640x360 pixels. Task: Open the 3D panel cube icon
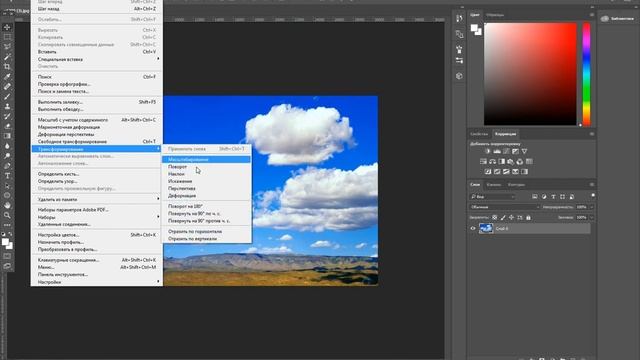(459, 76)
